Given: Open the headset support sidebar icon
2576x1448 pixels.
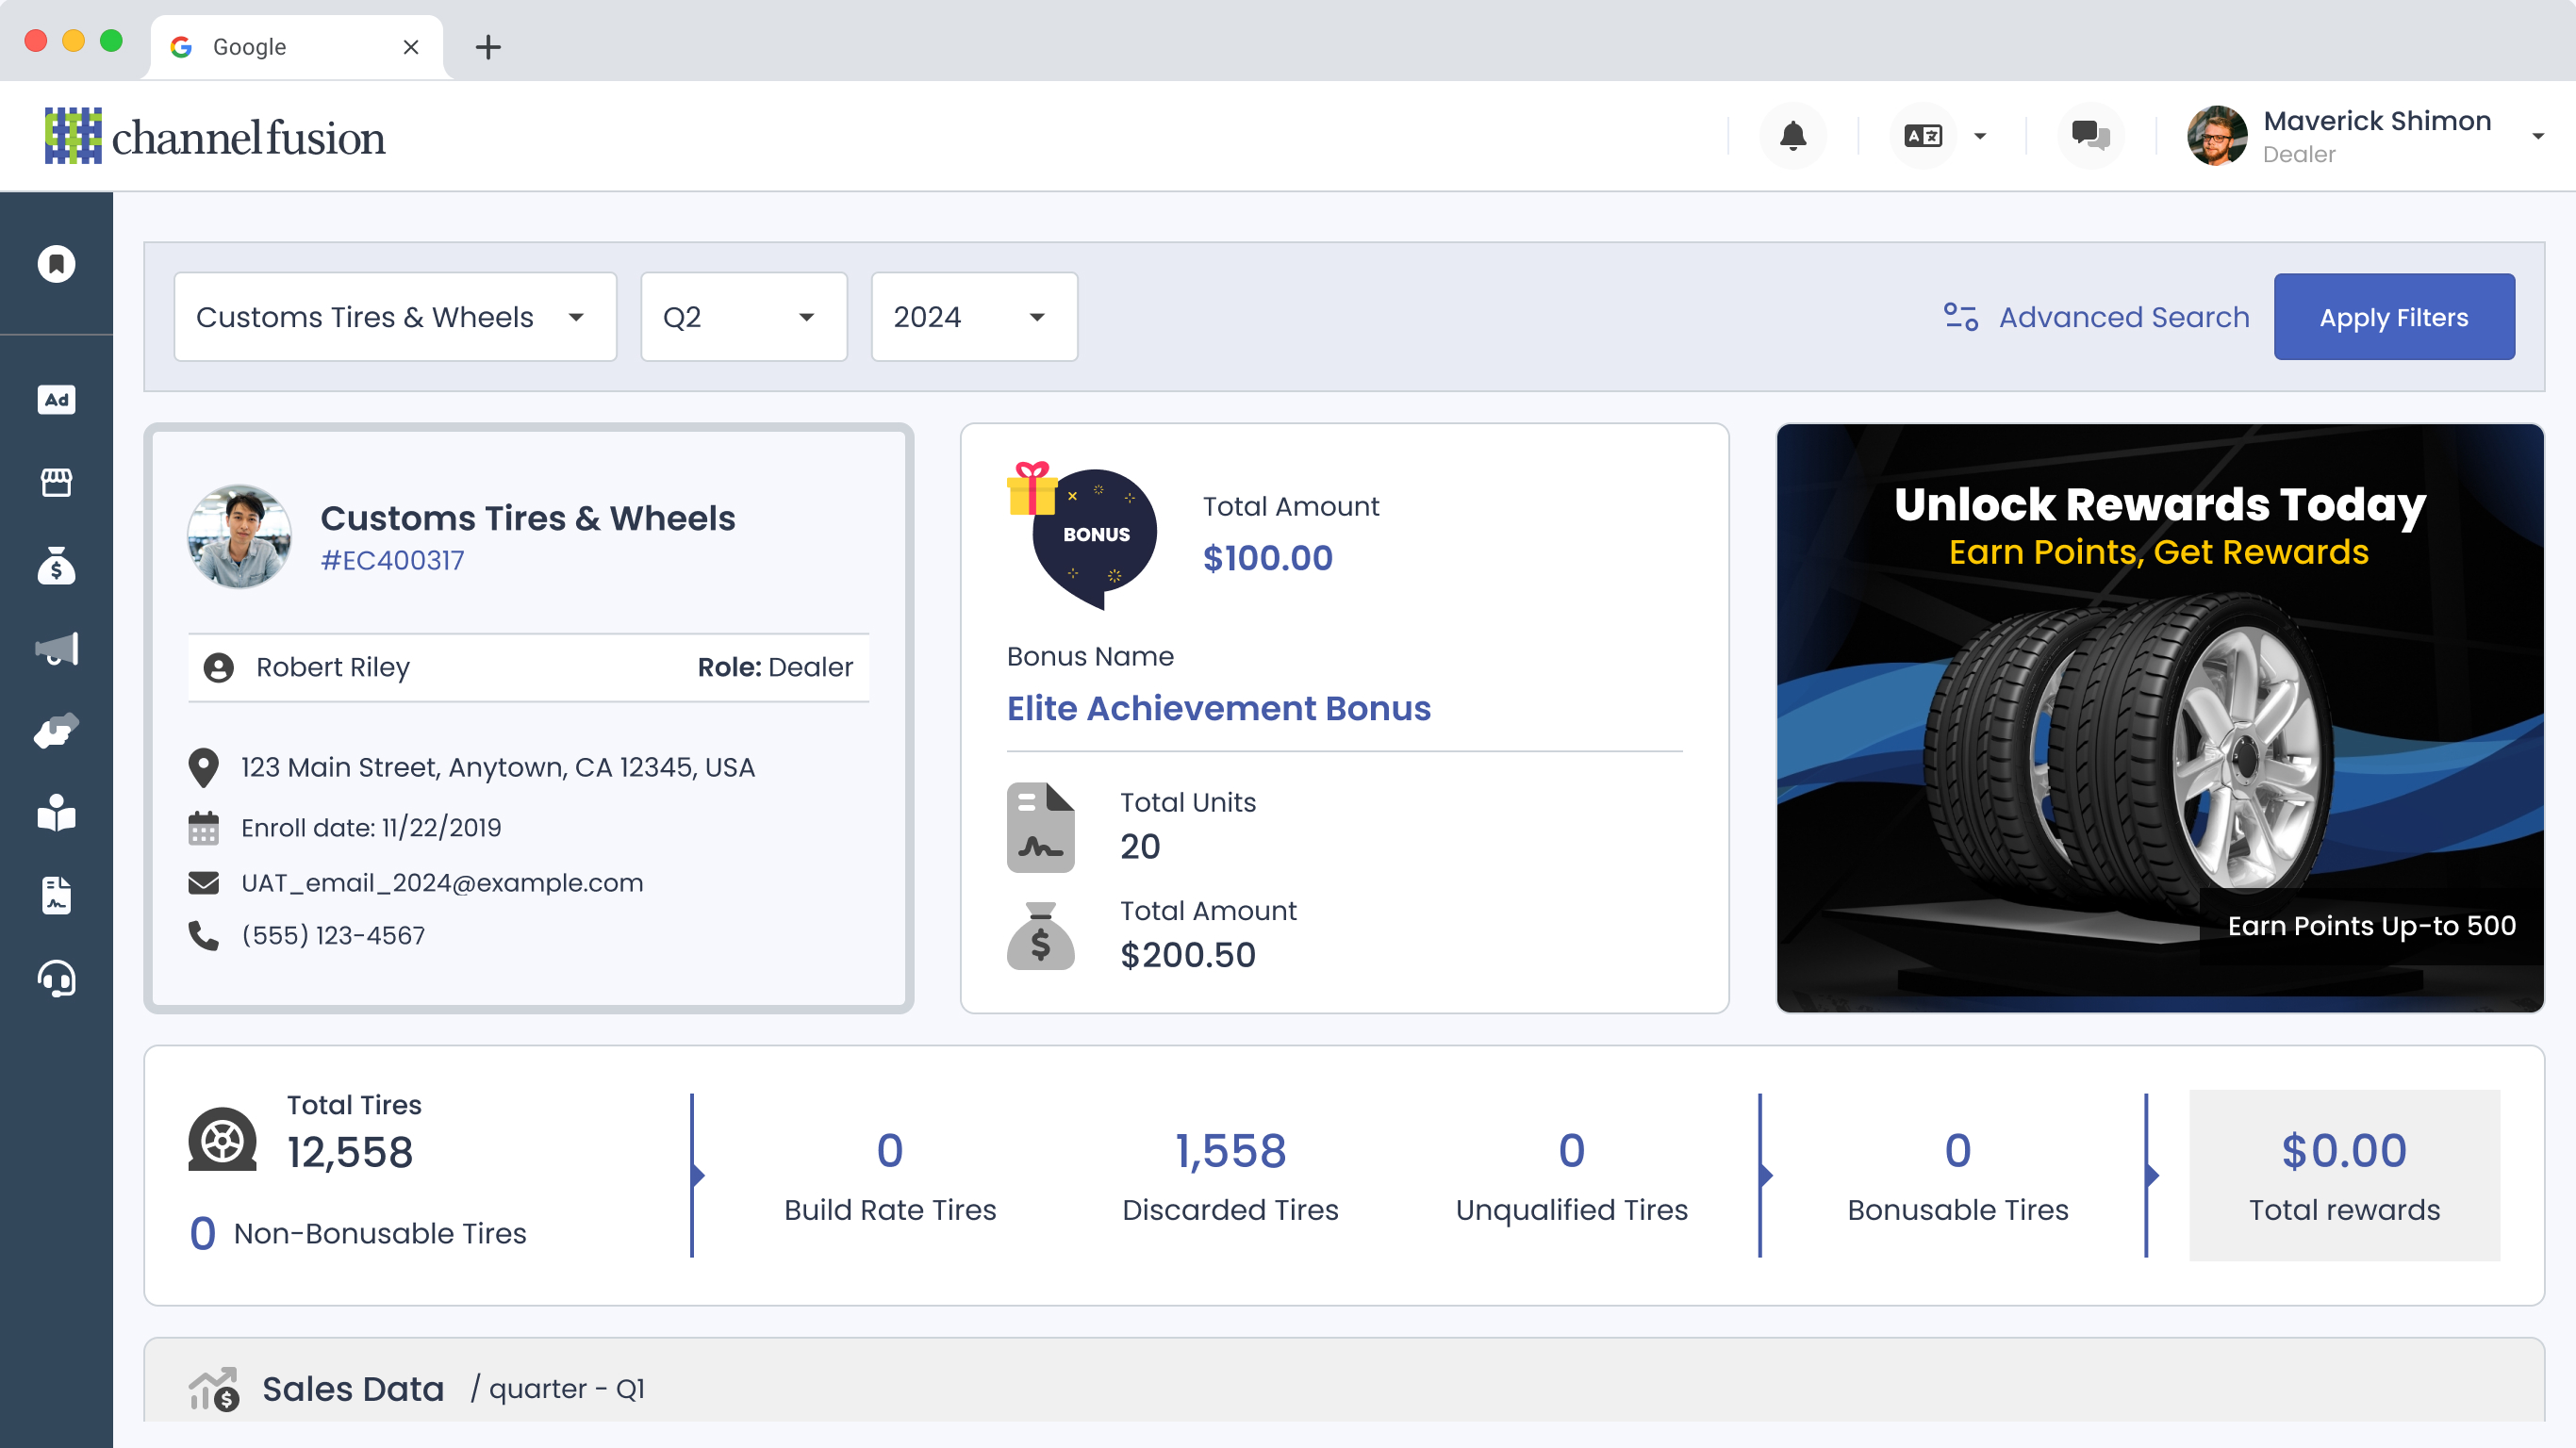Looking at the screenshot, I should [56, 979].
